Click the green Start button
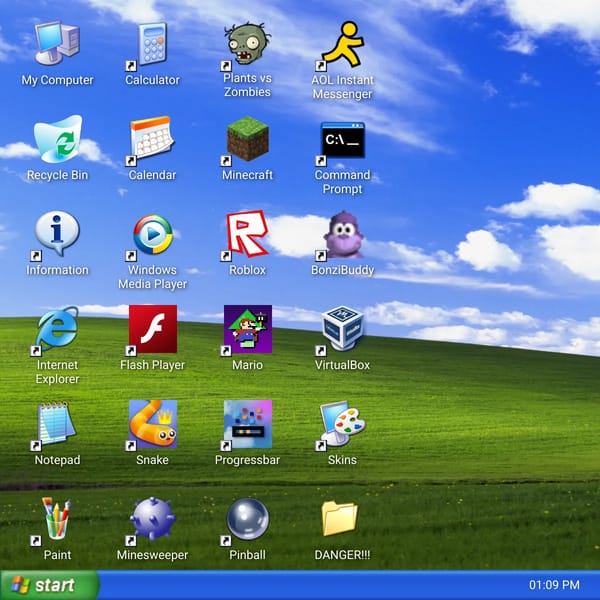This screenshot has height=600, width=600. pos(50,585)
